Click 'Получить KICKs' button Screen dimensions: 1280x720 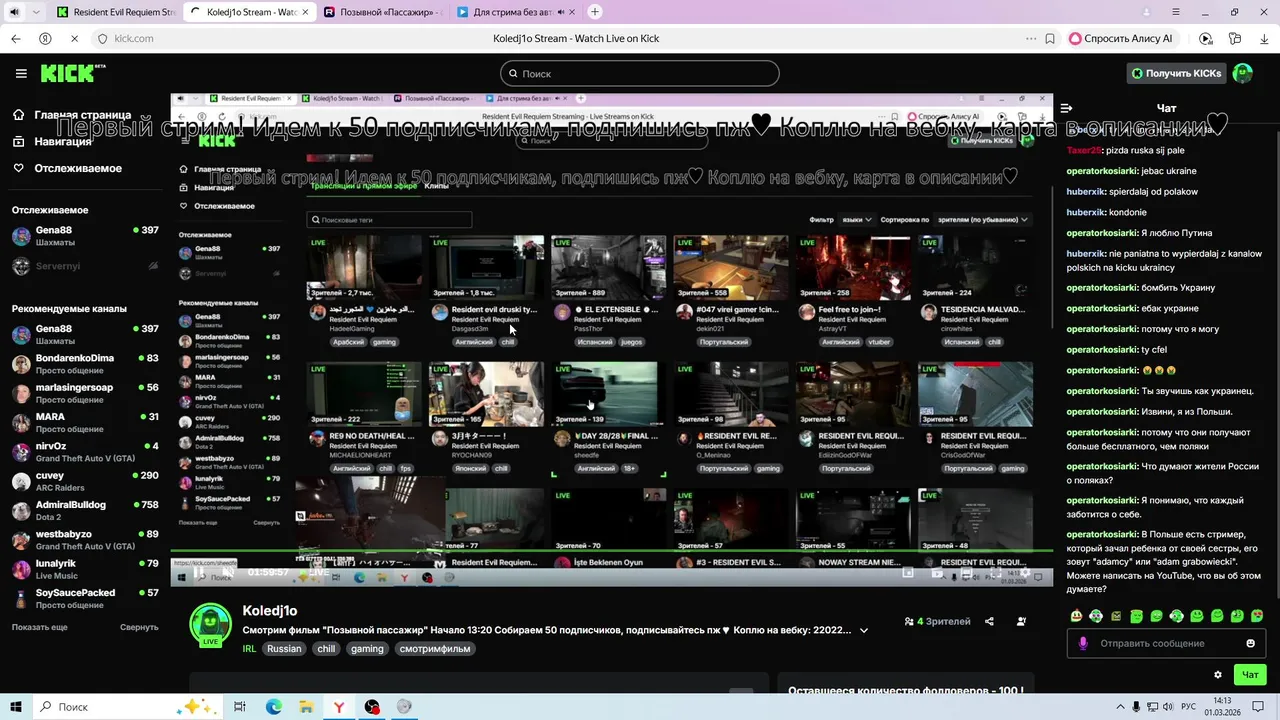[x=1176, y=73]
